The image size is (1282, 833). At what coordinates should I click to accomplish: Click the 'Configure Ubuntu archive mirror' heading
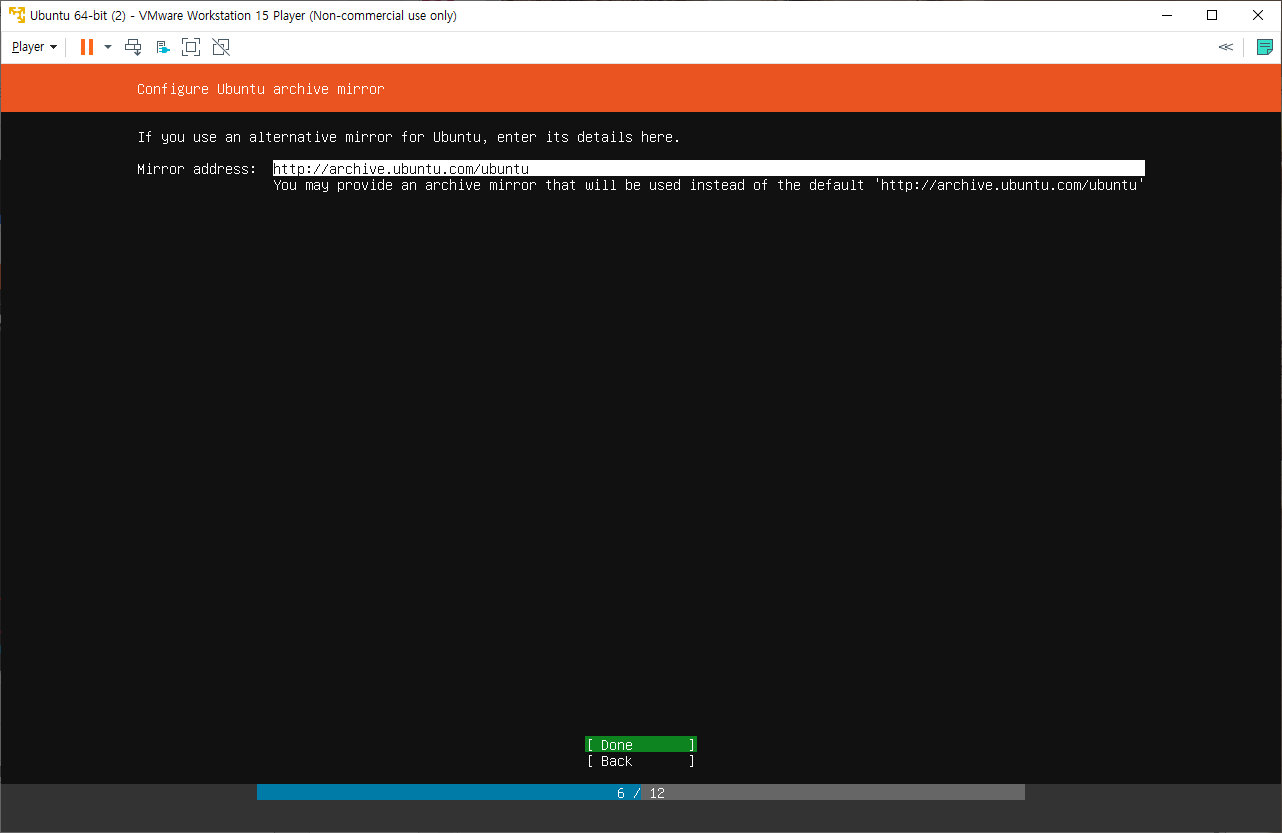(260, 89)
